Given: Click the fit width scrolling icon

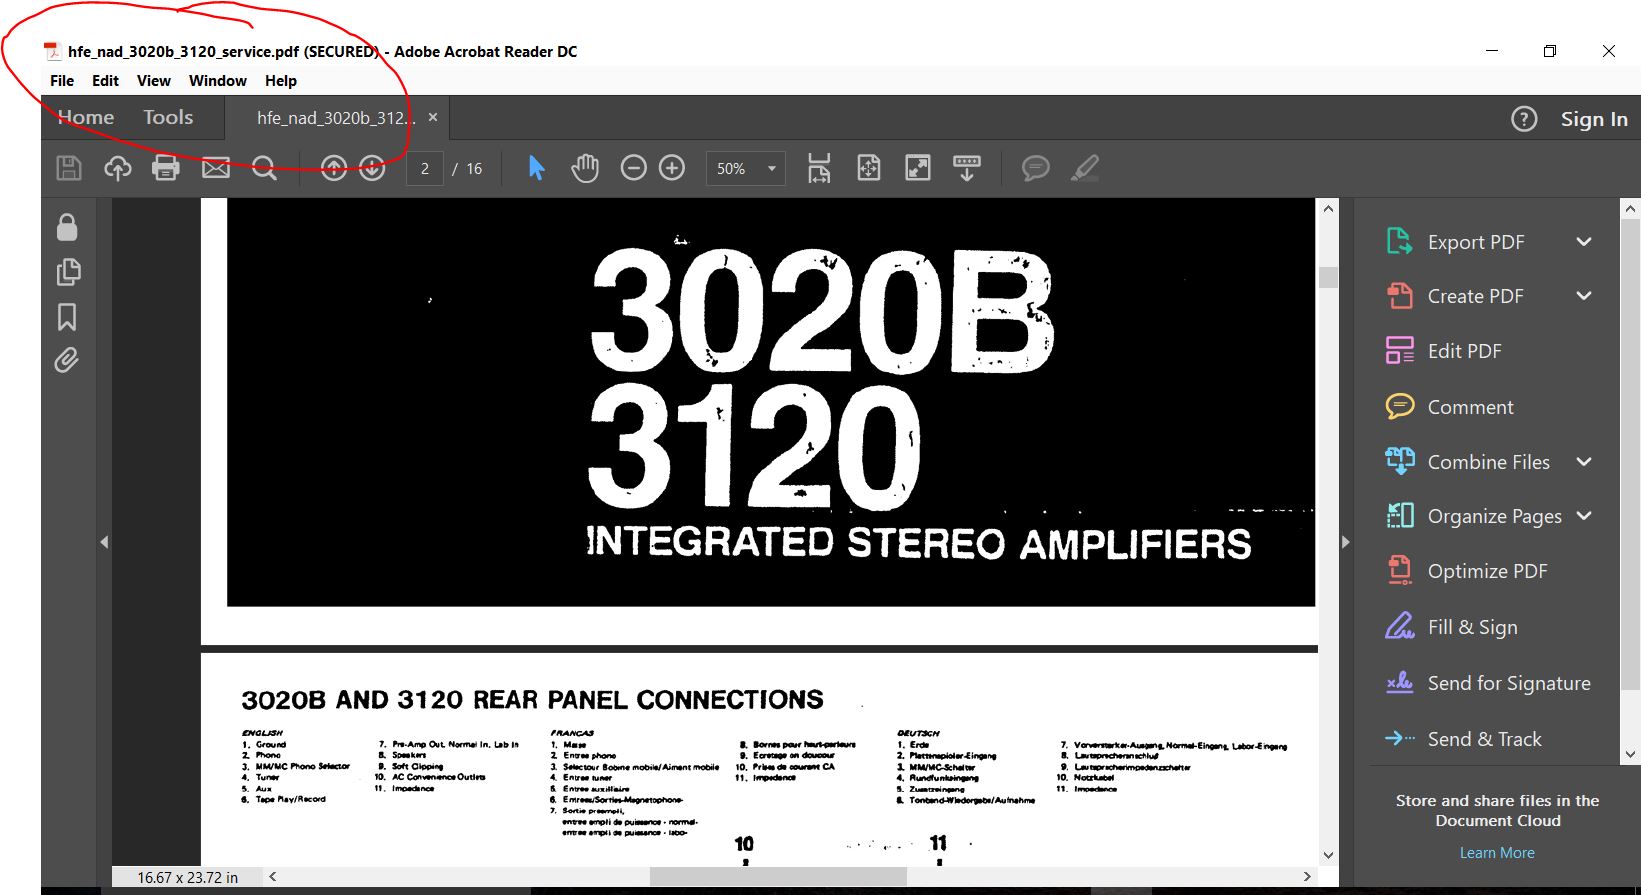Looking at the screenshot, I should (819, 168).
